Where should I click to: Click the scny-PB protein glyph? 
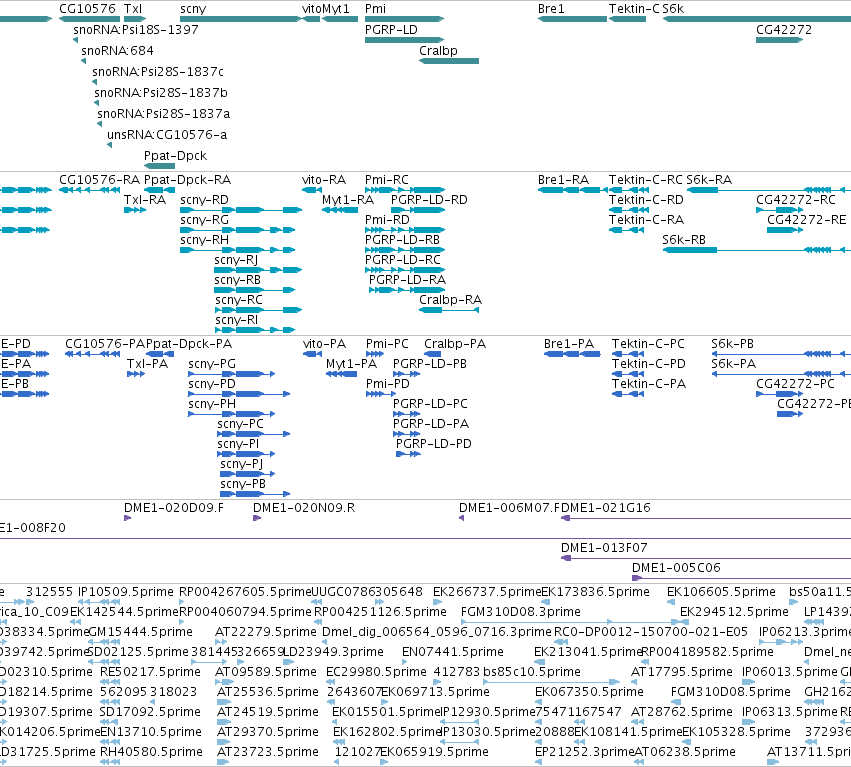[255, 494]
